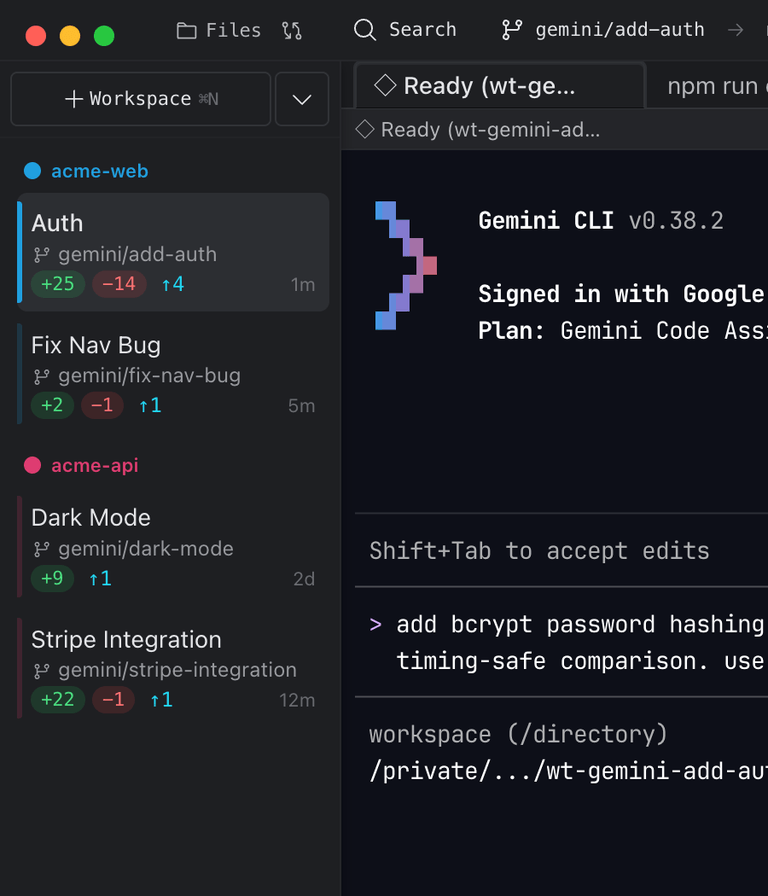Click the /private/.../wt-gemini-add-au path
Image resolution: width=768 pixels, height=896 pixels.
(x=569, y=771)
